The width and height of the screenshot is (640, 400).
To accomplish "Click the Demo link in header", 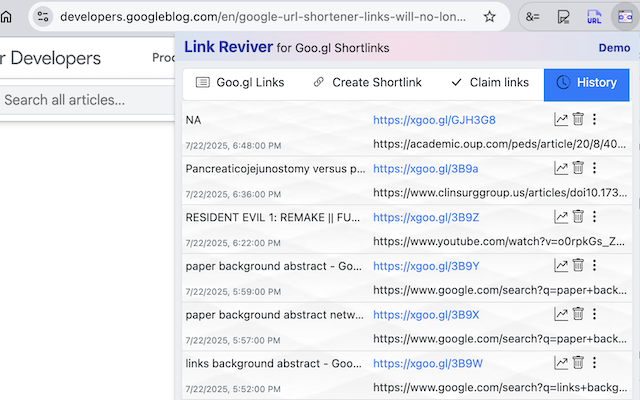I will point(613,48).
